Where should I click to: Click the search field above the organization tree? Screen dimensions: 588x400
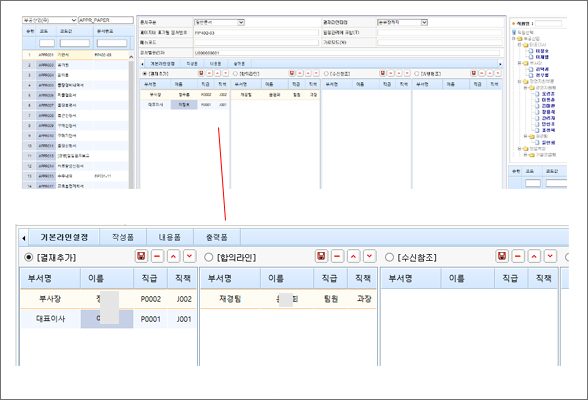[548, 23]
